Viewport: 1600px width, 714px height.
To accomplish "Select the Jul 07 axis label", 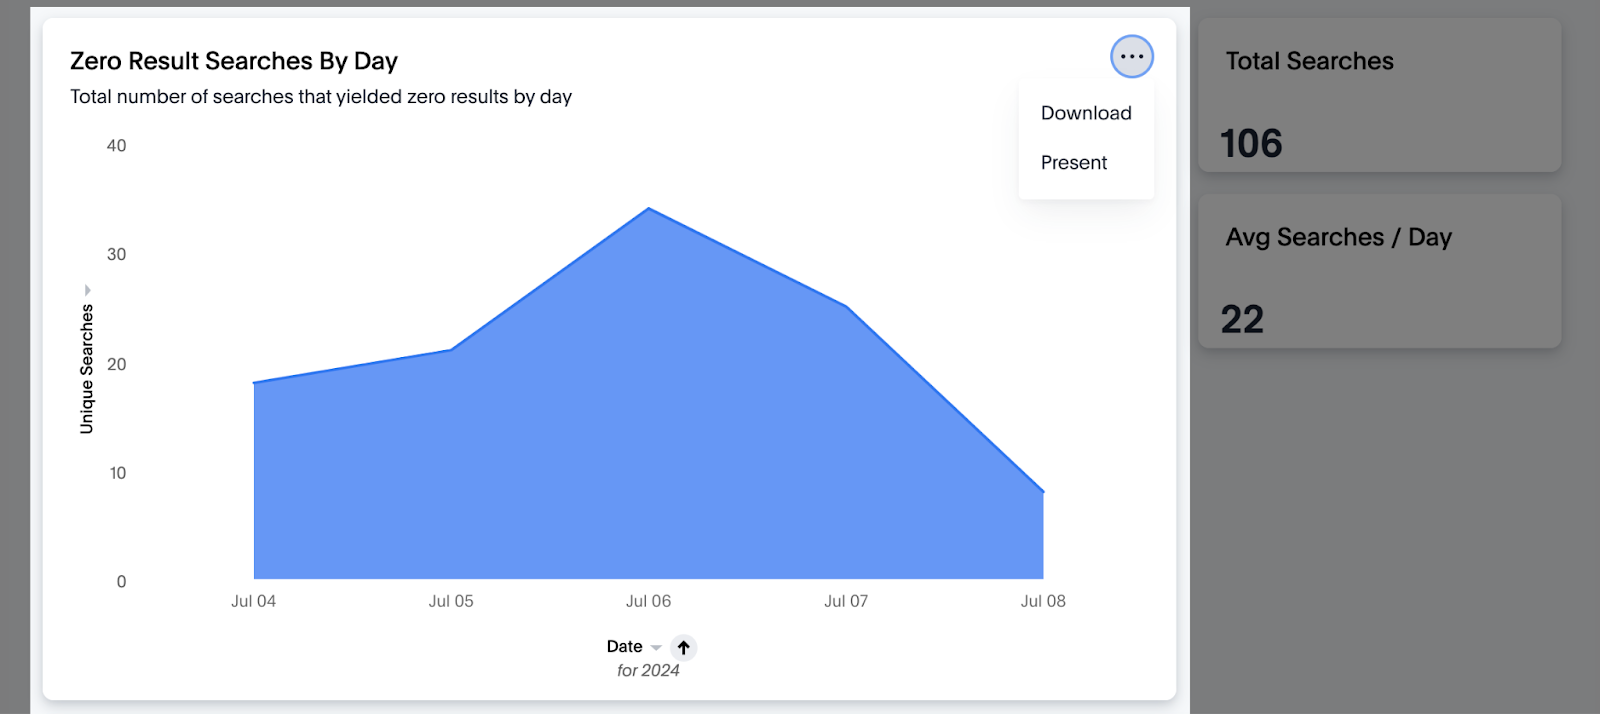I will [846, 601].
